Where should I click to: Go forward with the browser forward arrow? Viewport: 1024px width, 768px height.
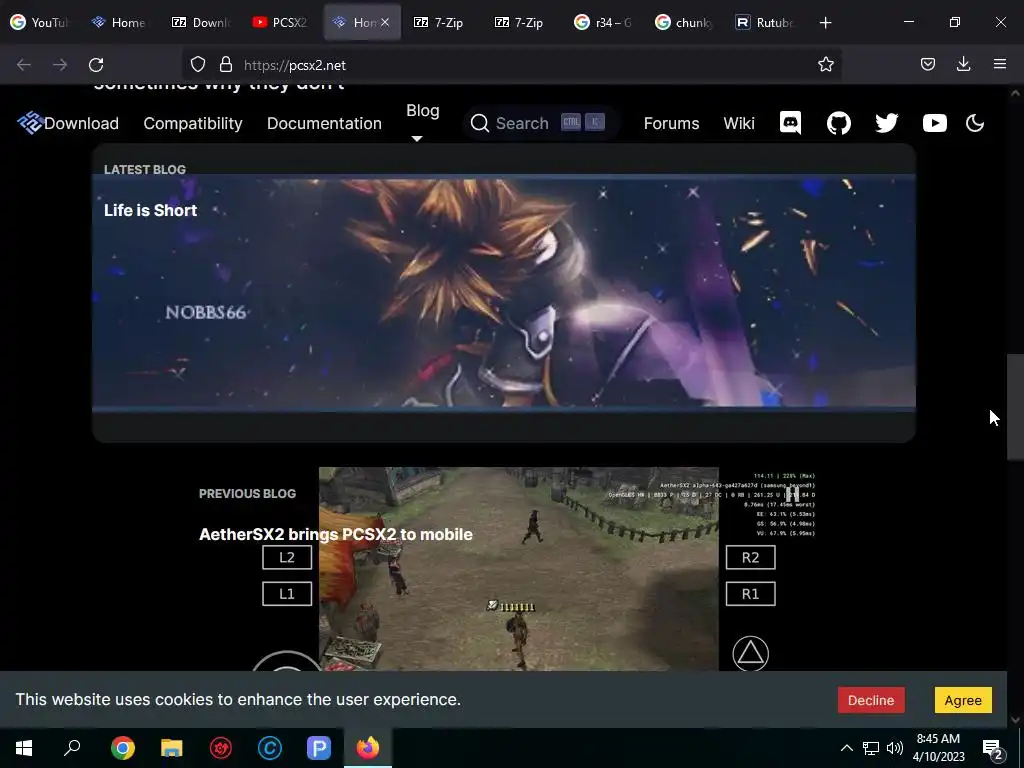pyautogui.click(x=59, y=65)
